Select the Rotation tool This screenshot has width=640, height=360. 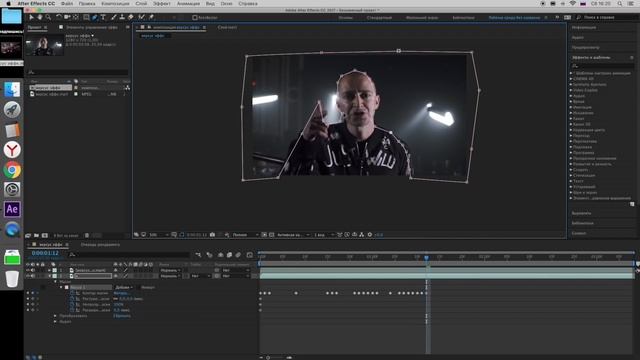(59, 17)
